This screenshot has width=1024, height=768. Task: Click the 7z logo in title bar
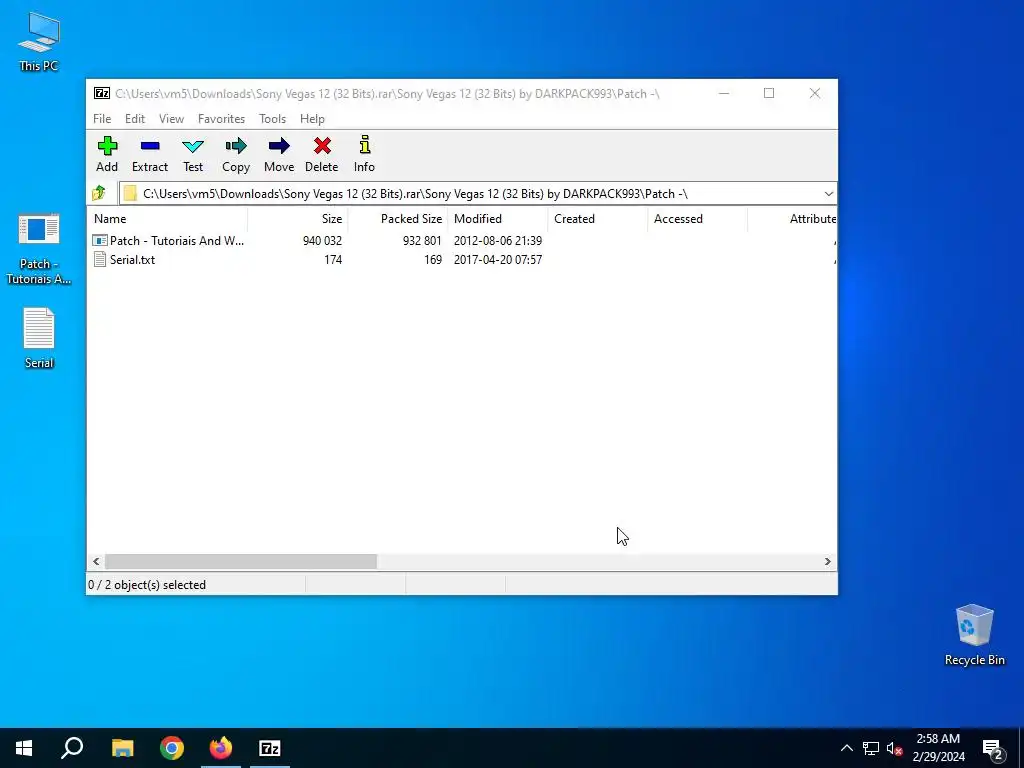coord(102,93)
